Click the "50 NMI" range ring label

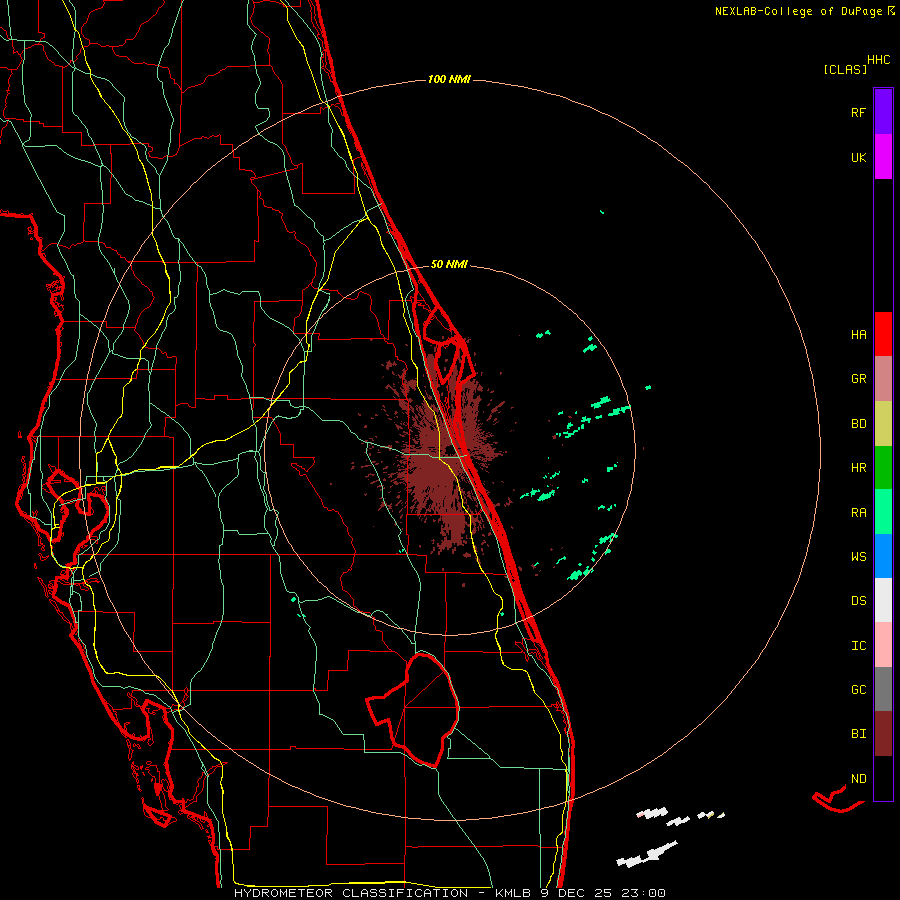[449, 264]
